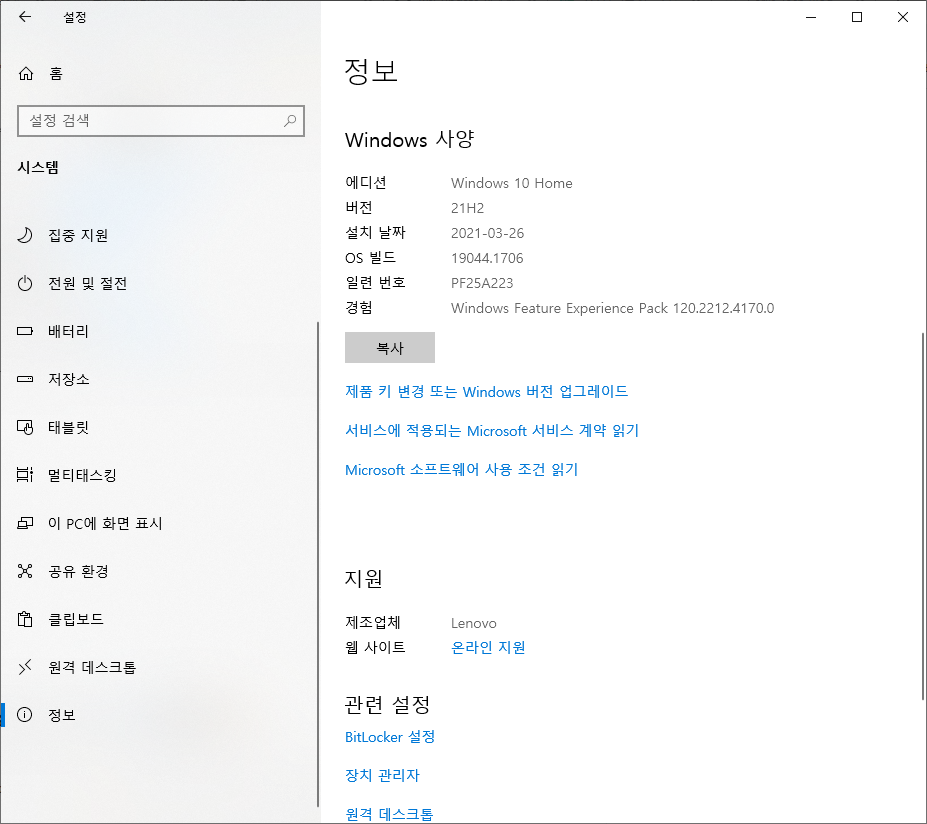927x824 pixels.
Task: Click the back arrow icon
Action: pyautogui.click(x=25, y=17)
